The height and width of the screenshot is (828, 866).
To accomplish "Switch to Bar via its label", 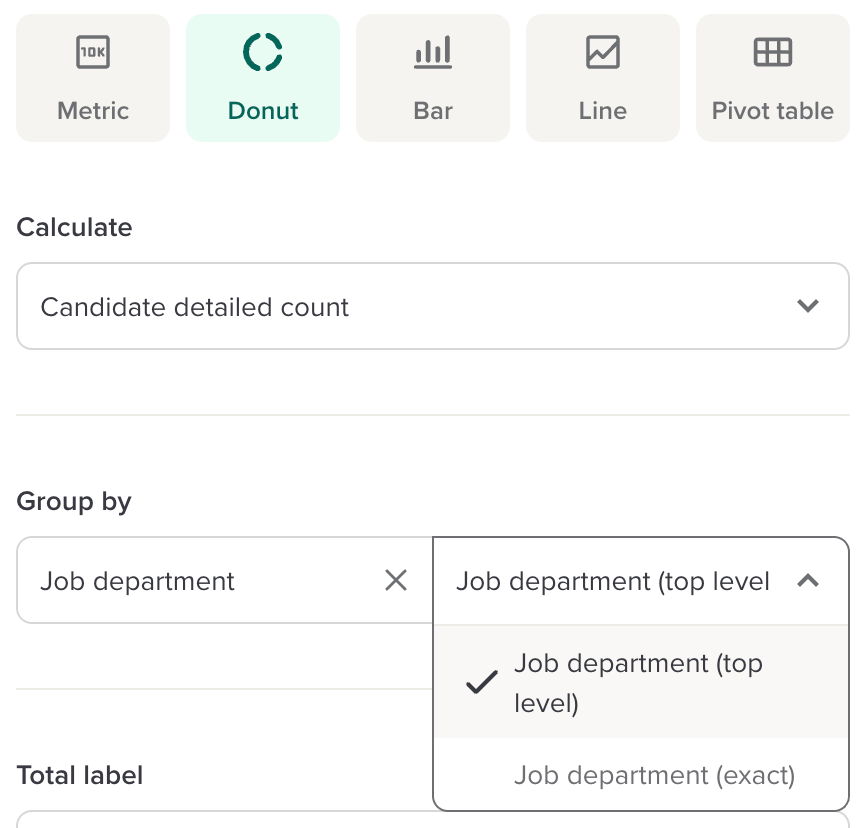I will click(433, 111).
